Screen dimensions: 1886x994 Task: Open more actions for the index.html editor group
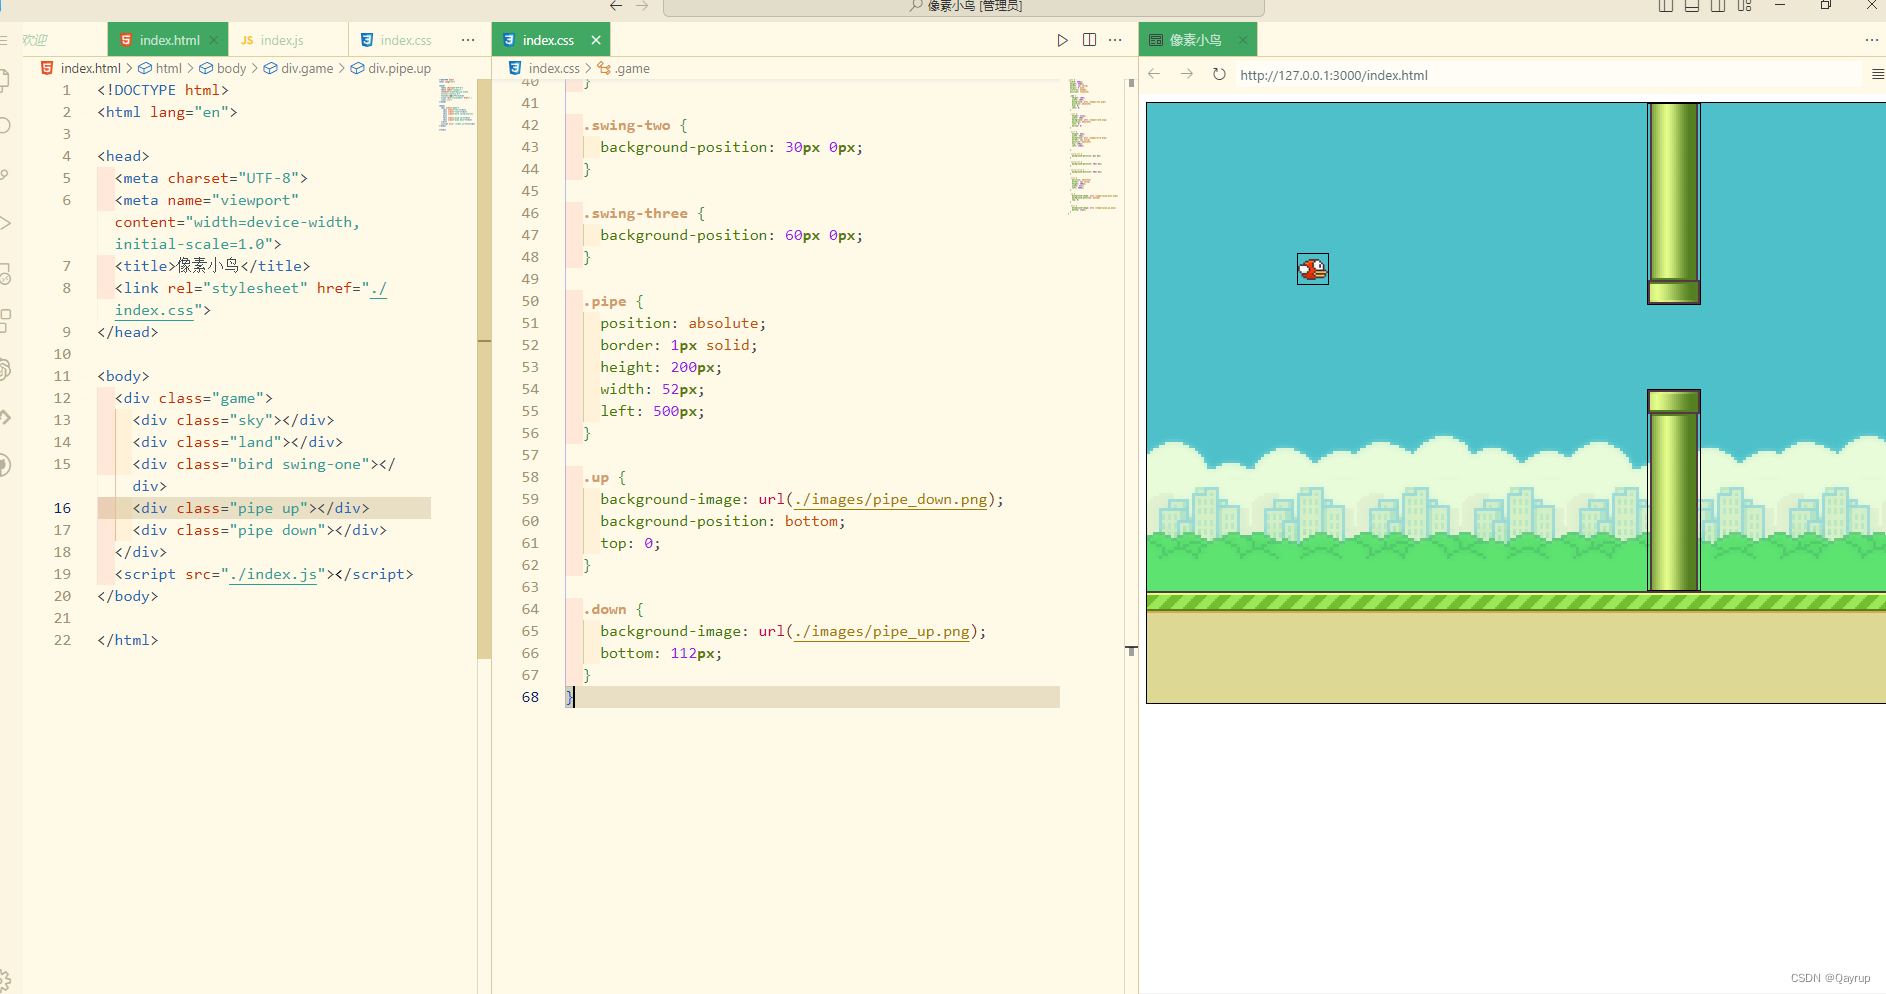click(x=468, y=40)
